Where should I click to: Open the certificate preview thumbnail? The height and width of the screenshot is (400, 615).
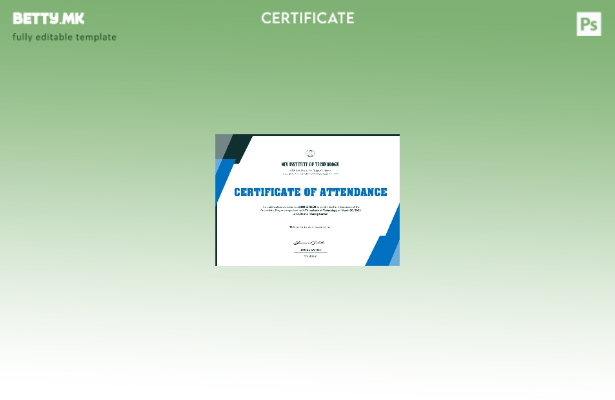point(308,200)
